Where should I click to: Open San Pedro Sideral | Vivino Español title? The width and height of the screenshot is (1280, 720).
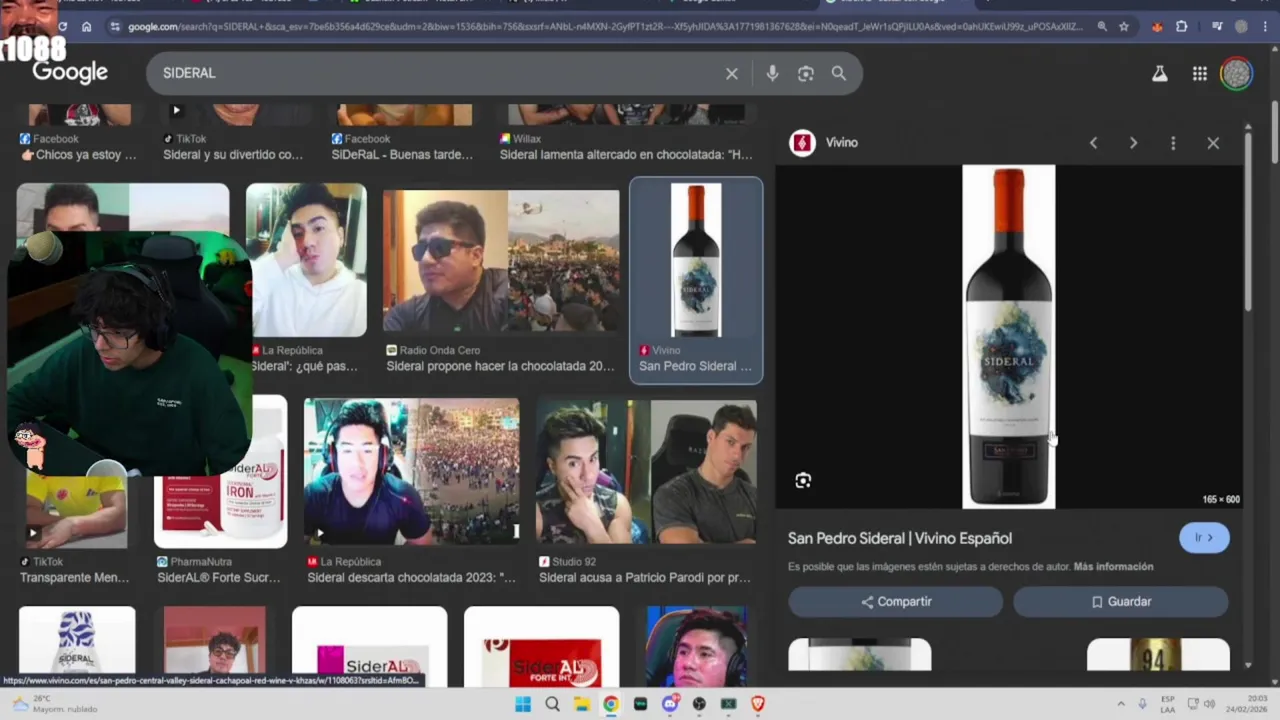coord(900,538)
